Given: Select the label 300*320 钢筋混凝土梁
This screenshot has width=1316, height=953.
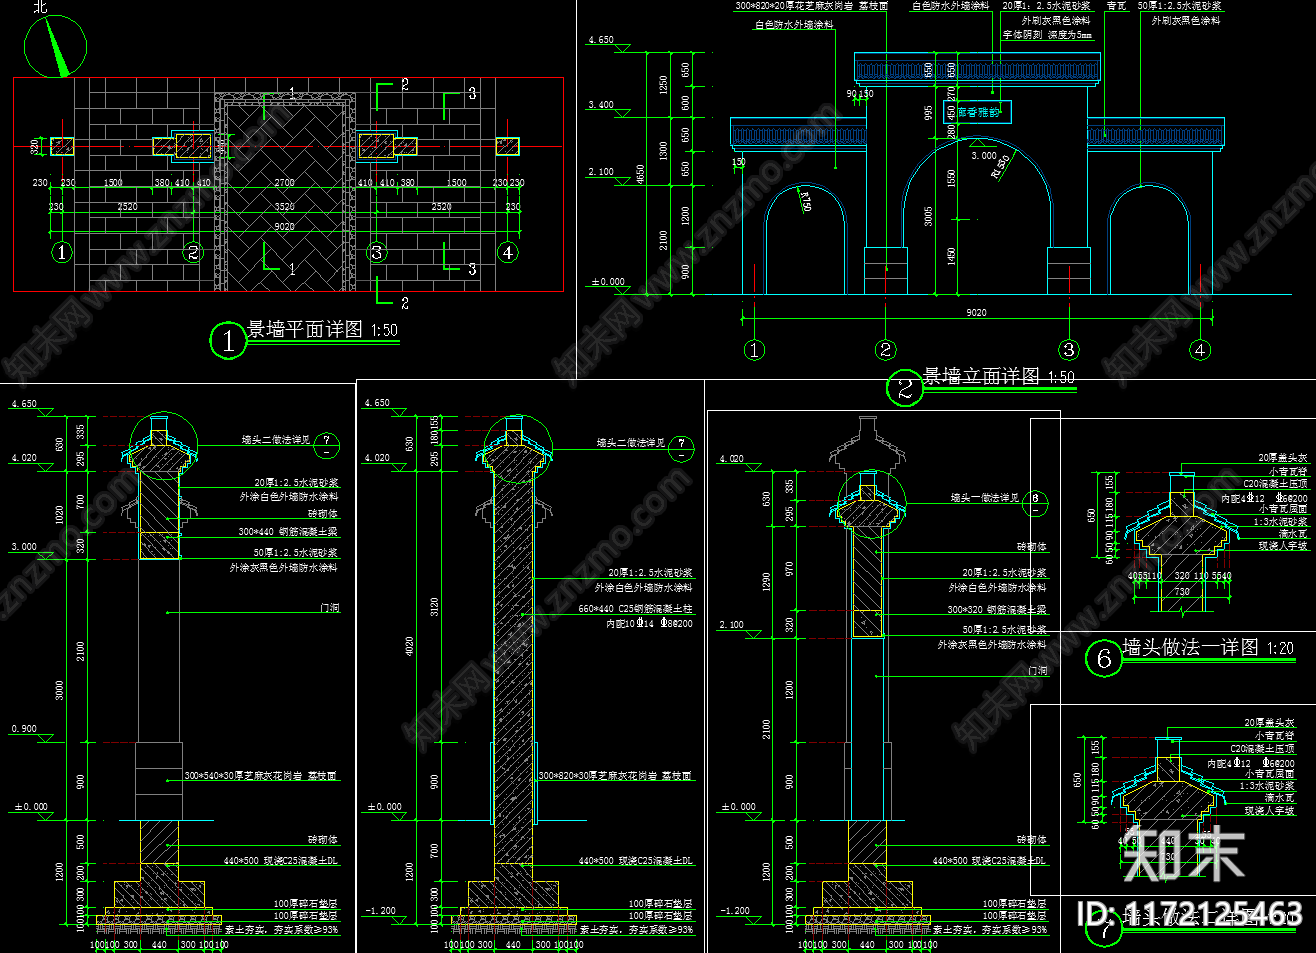Looking at the screenshot, I should click(x=997, y=610).
